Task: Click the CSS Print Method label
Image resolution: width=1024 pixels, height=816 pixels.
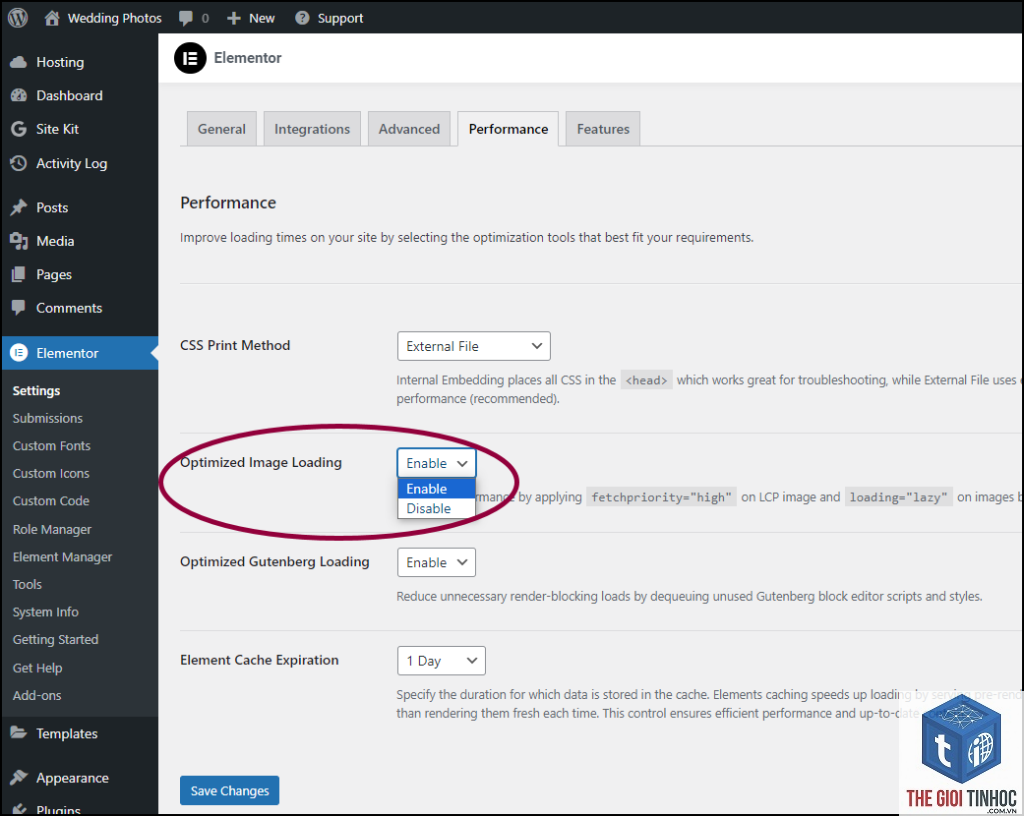Action: tap(235, 345)
